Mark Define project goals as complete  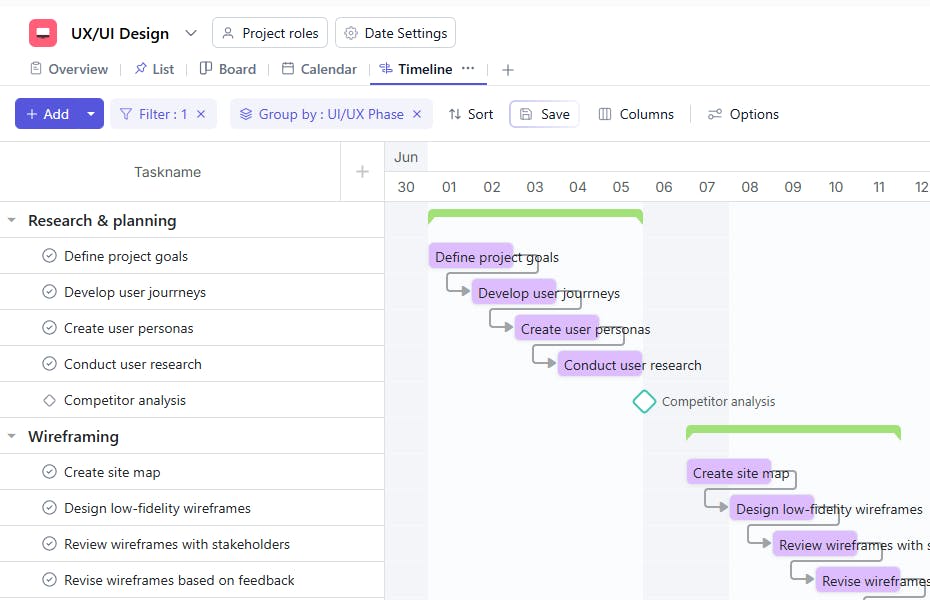49,256
